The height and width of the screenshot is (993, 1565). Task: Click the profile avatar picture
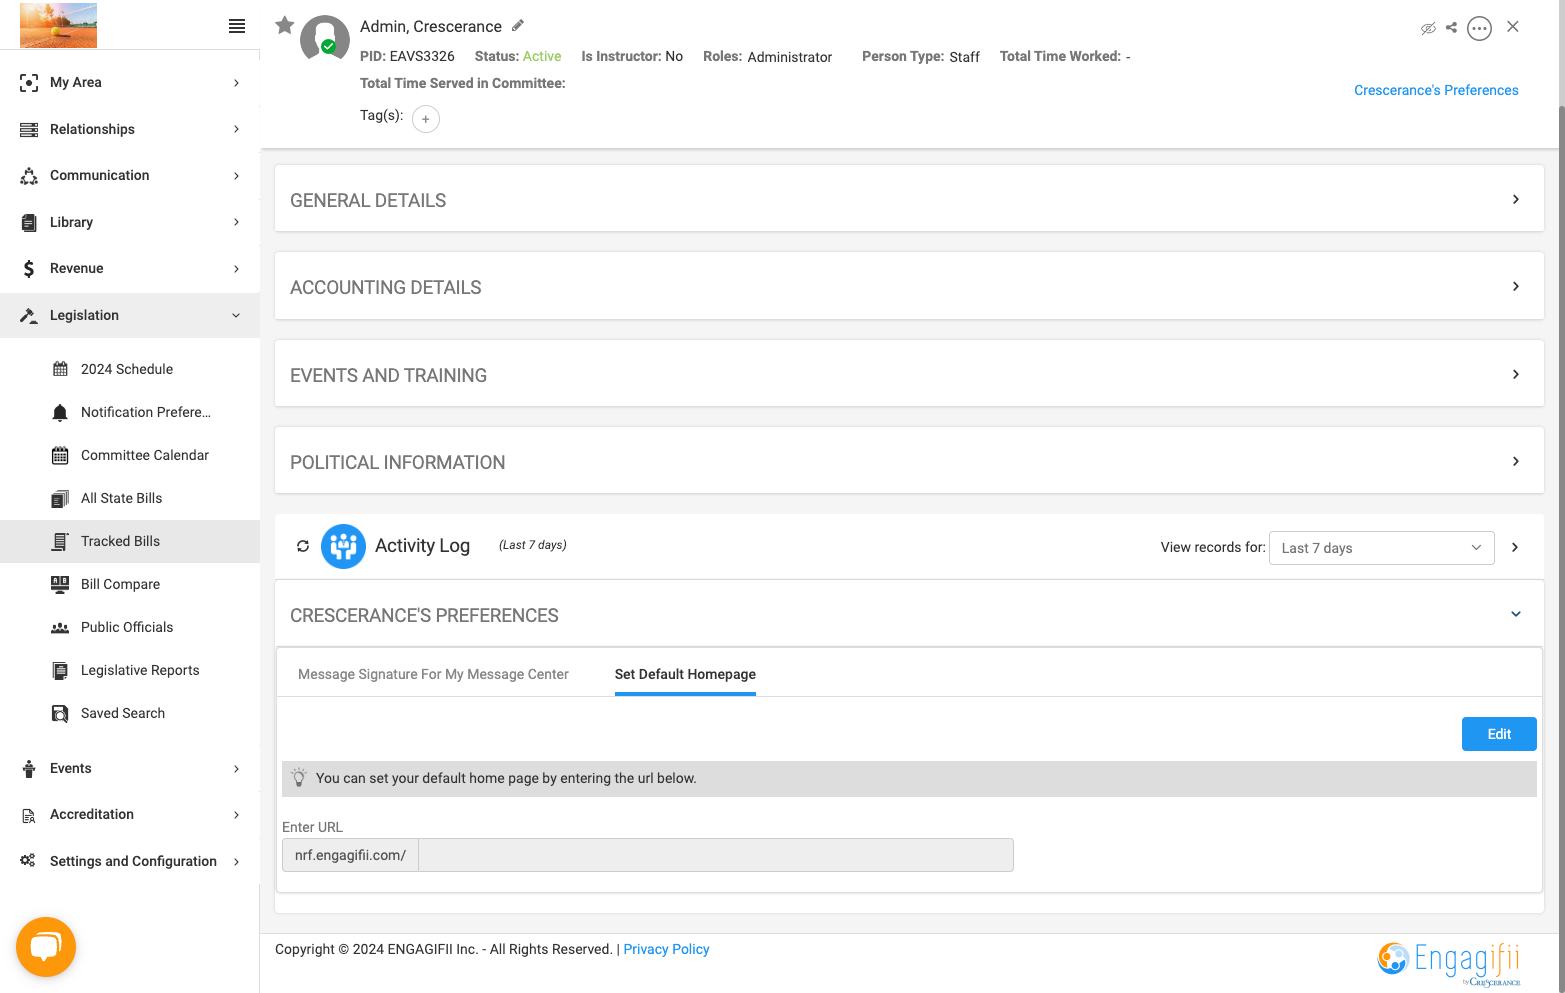click(x=325, y=40)
